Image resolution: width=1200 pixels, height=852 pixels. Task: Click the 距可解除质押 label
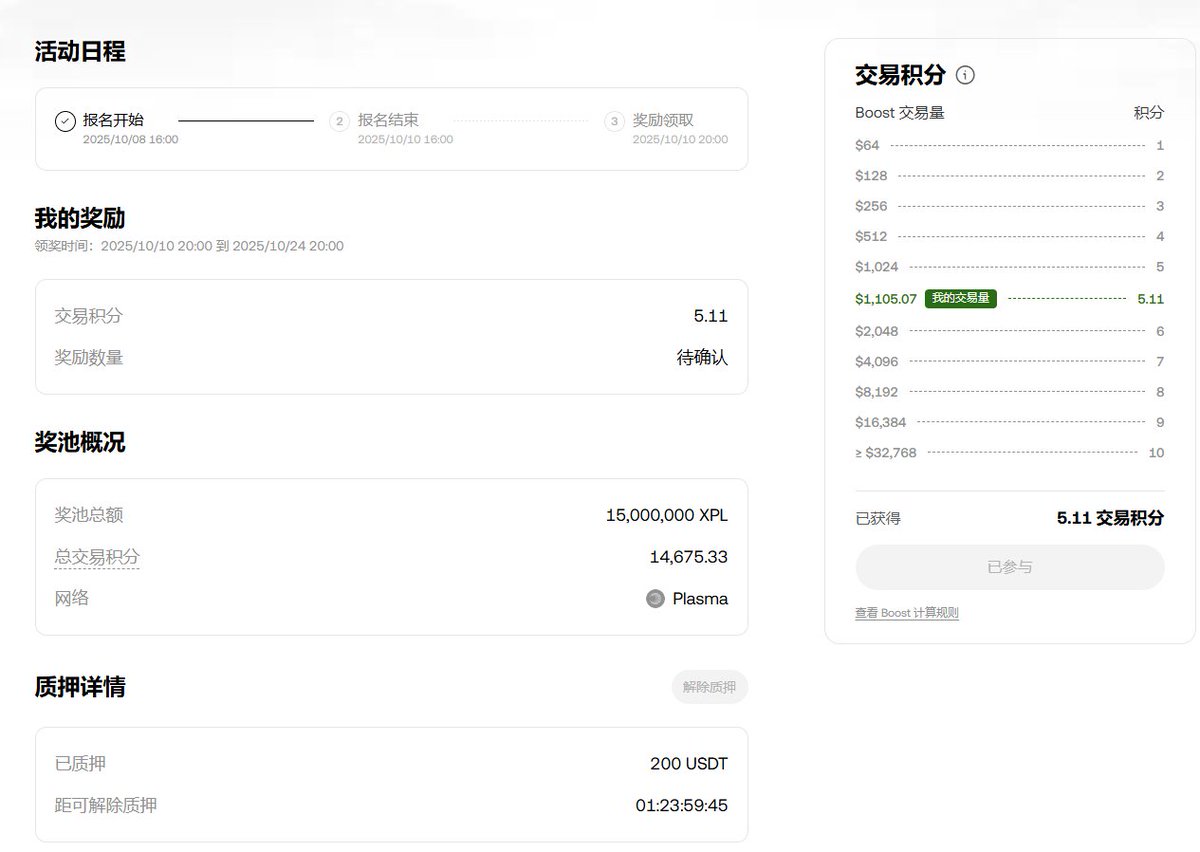point(105,805)
